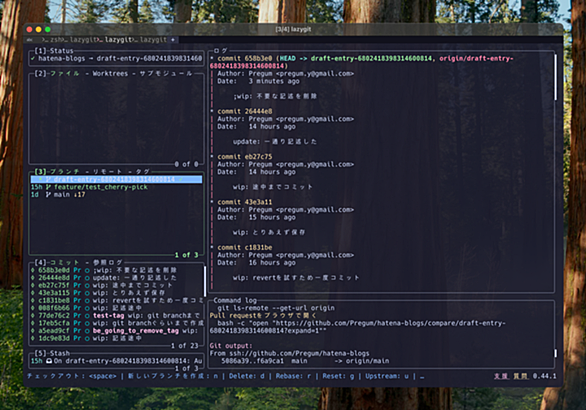Screen dimensions: 586x410
Task: Click the branch icon next to main
Action: [49, 194]
